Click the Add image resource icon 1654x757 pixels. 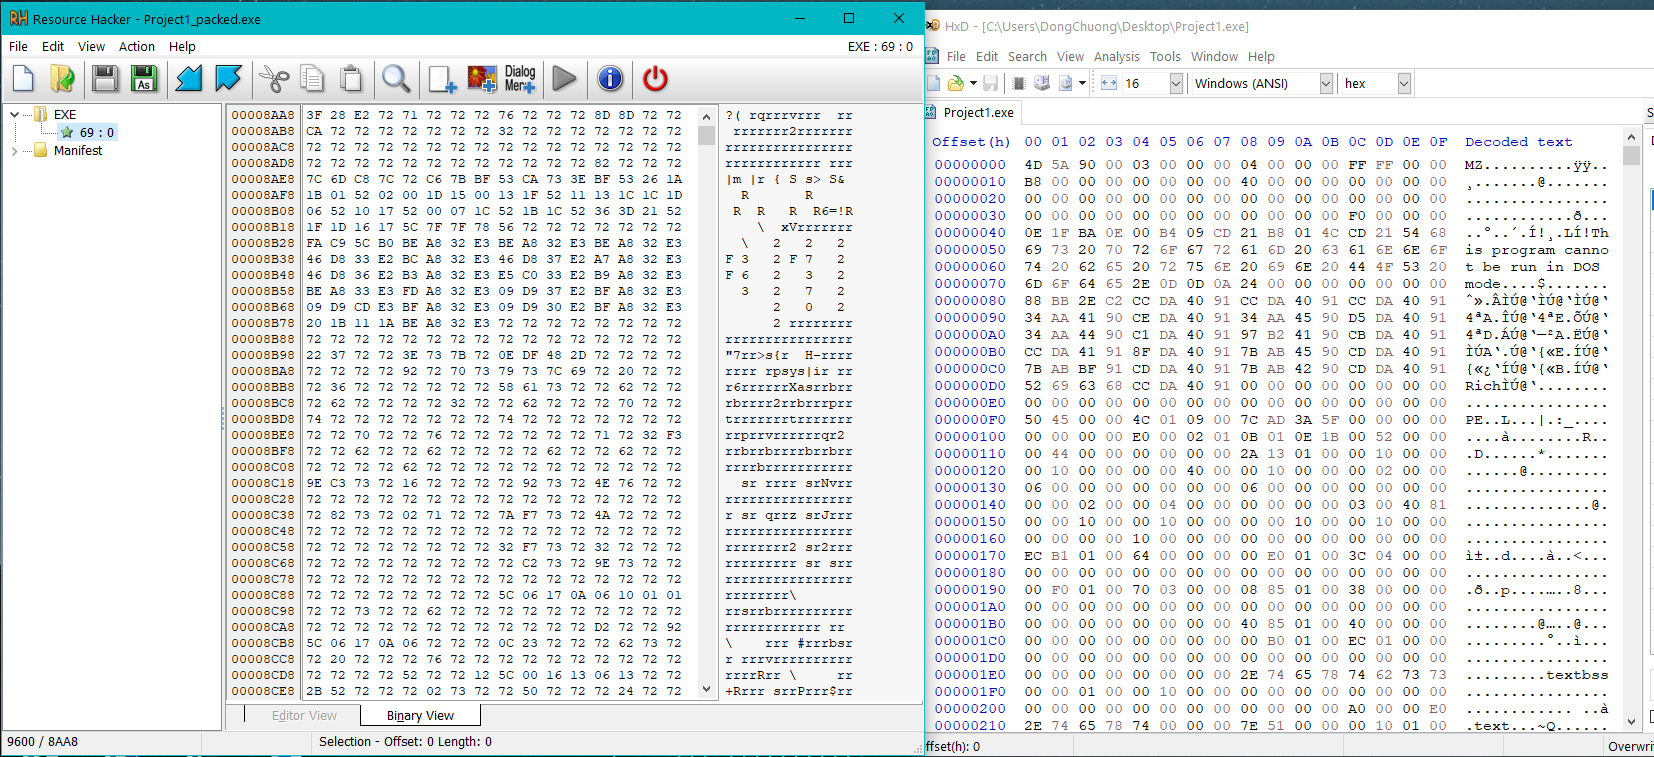click(x=482, y=79)
